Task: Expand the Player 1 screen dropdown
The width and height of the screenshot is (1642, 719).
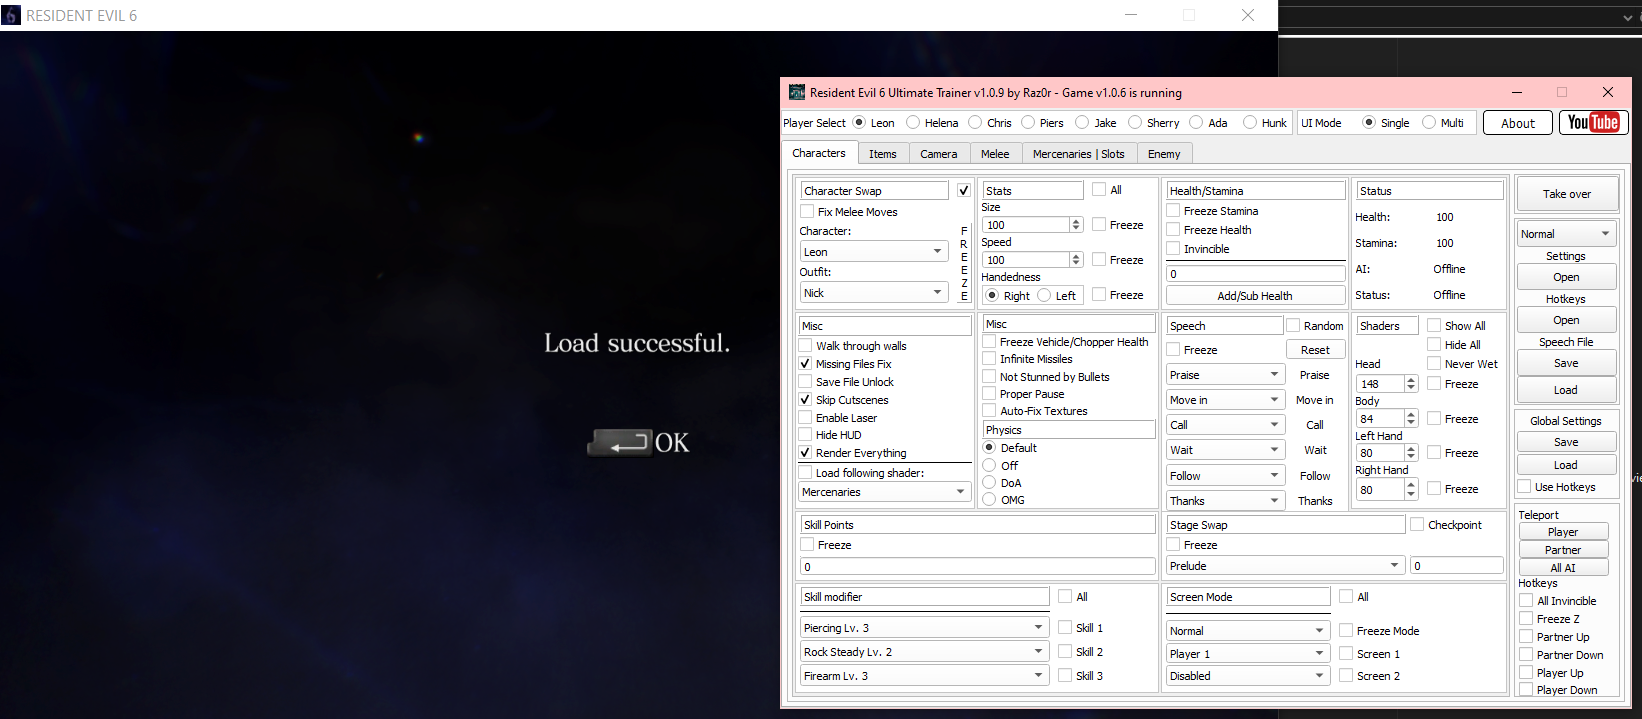Action: pyautogui.click(x=1247, y=654)
